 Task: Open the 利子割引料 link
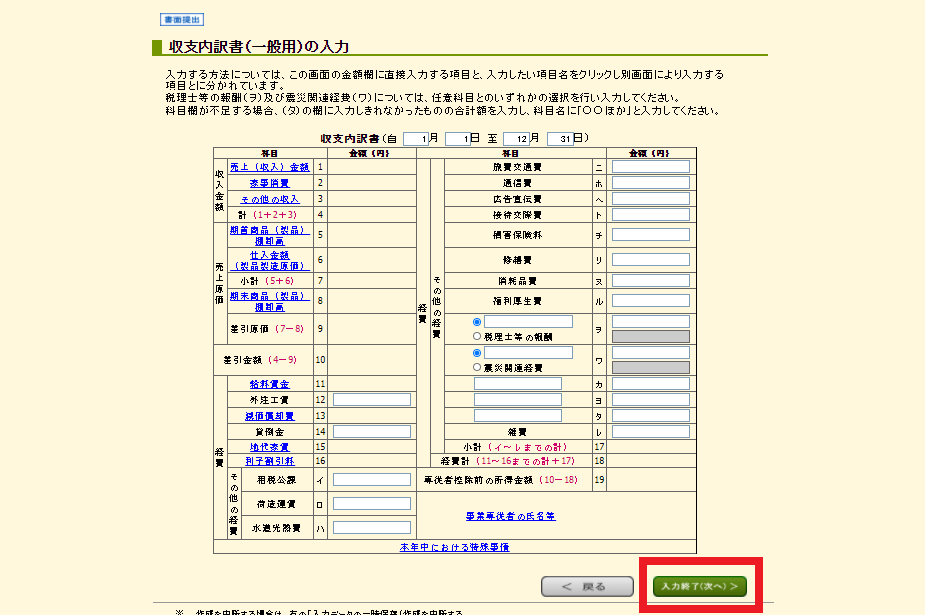coord(270,461)
